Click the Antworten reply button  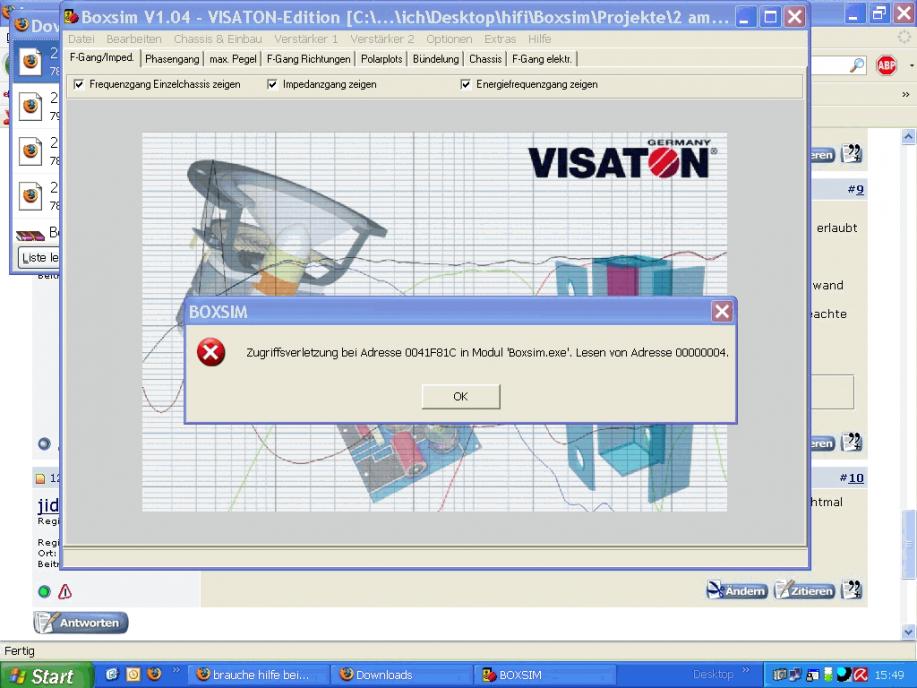pos(81,622)
